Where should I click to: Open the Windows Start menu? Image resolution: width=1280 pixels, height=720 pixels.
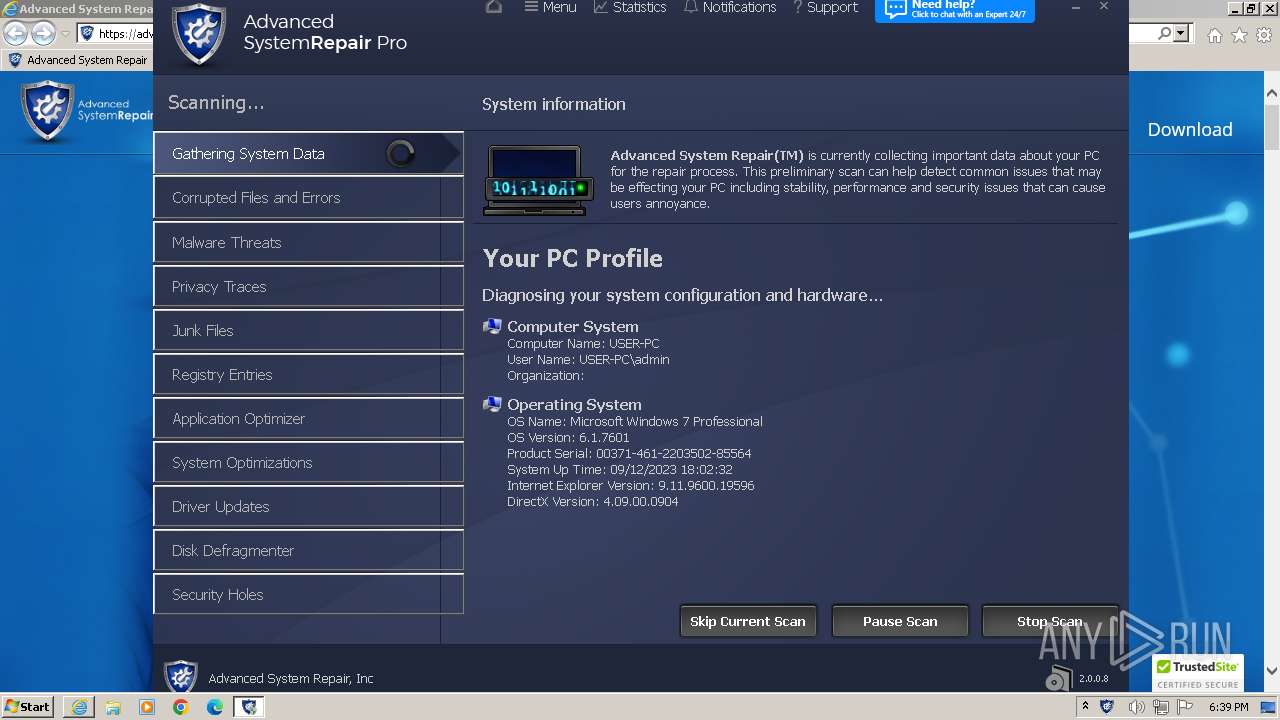click(x=28, y=706)
